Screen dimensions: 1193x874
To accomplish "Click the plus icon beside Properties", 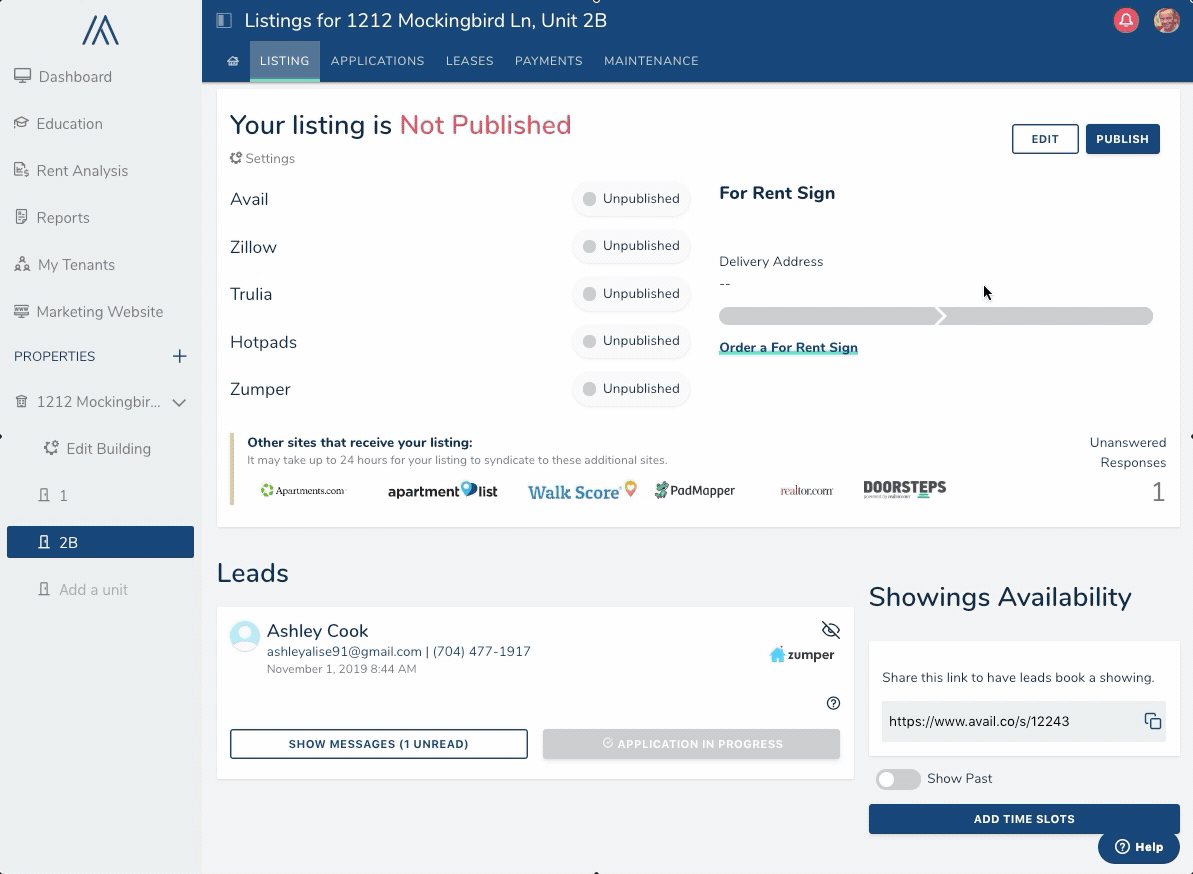I will 180,356.
